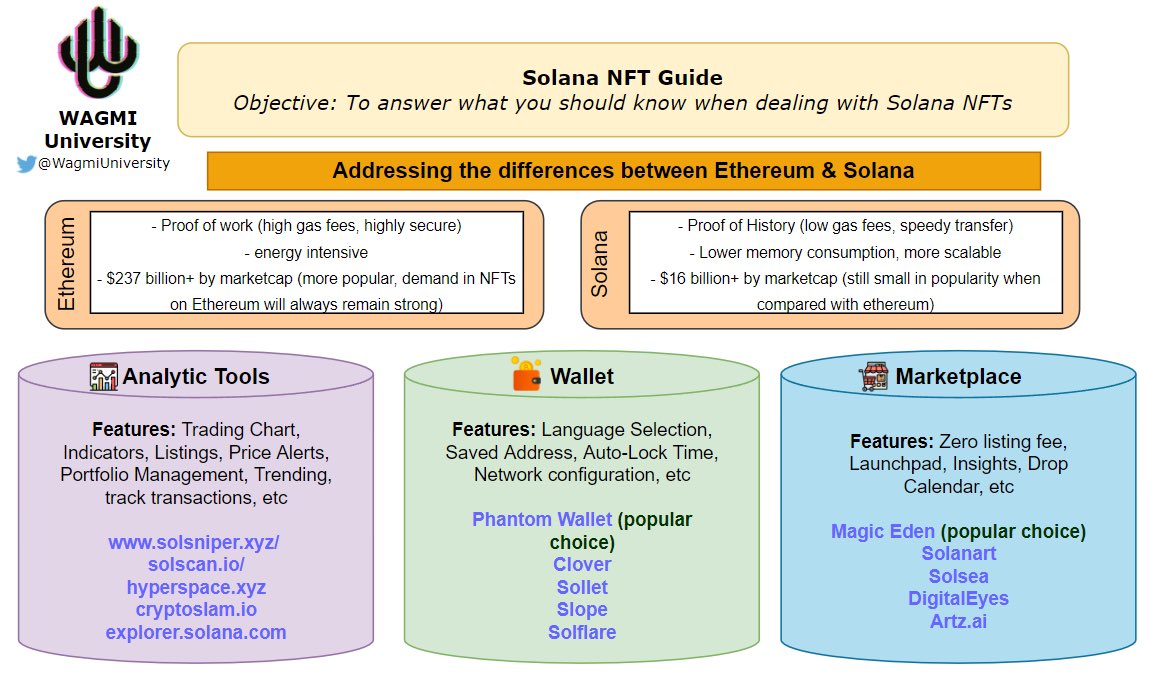
Task: Open the Solanart marketplace link
Action: click(958, 554)
